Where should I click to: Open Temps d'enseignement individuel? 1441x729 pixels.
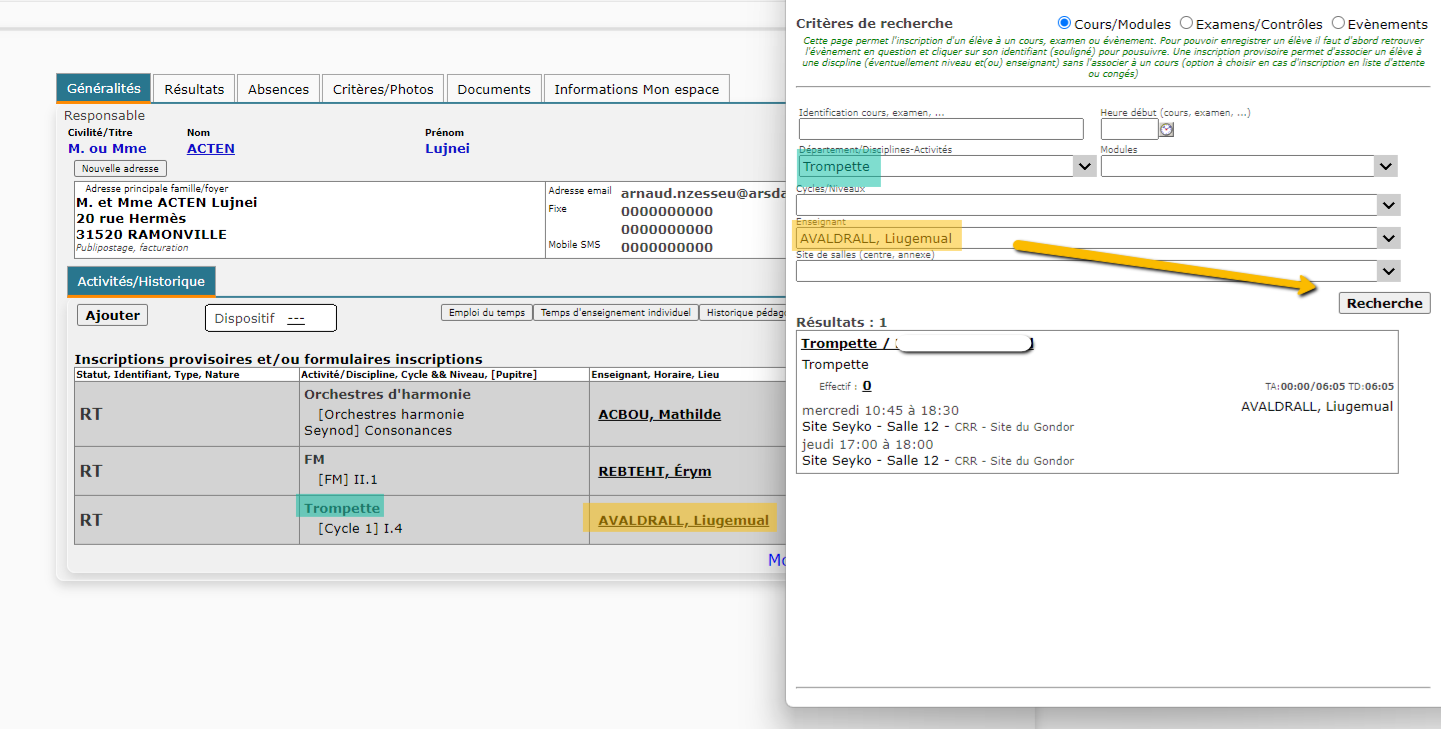click(x=615, y=313)
